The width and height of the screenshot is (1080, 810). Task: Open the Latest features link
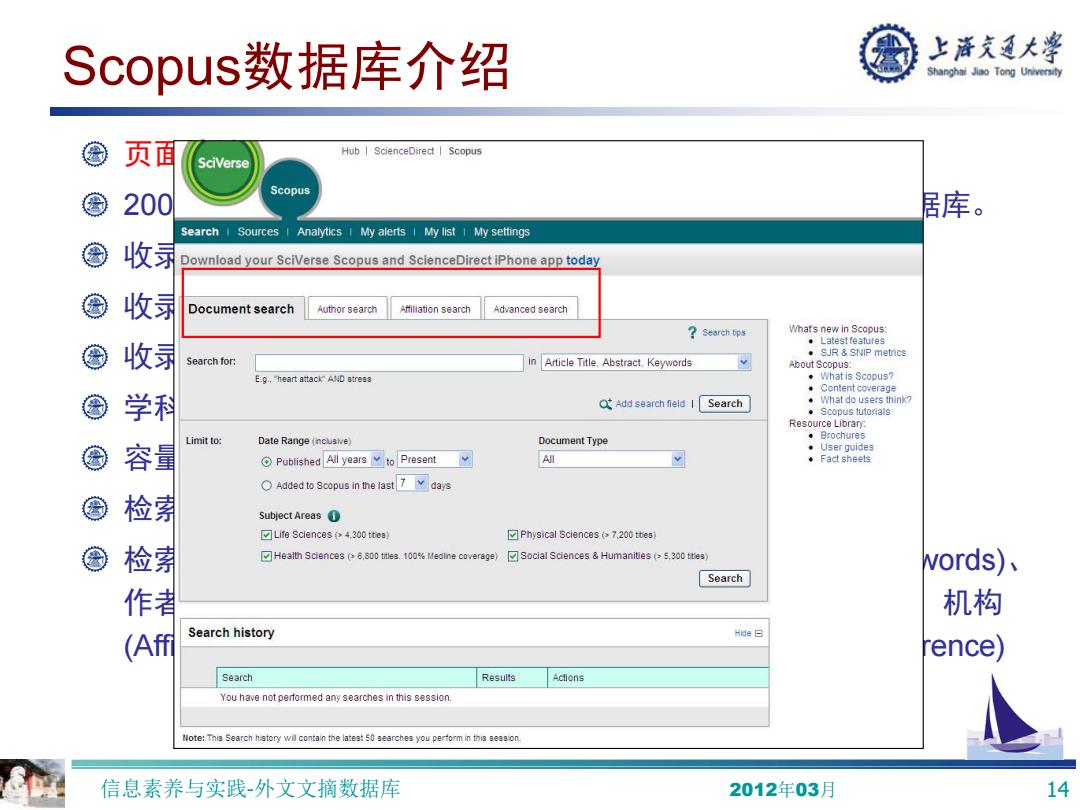coord(853,341)
